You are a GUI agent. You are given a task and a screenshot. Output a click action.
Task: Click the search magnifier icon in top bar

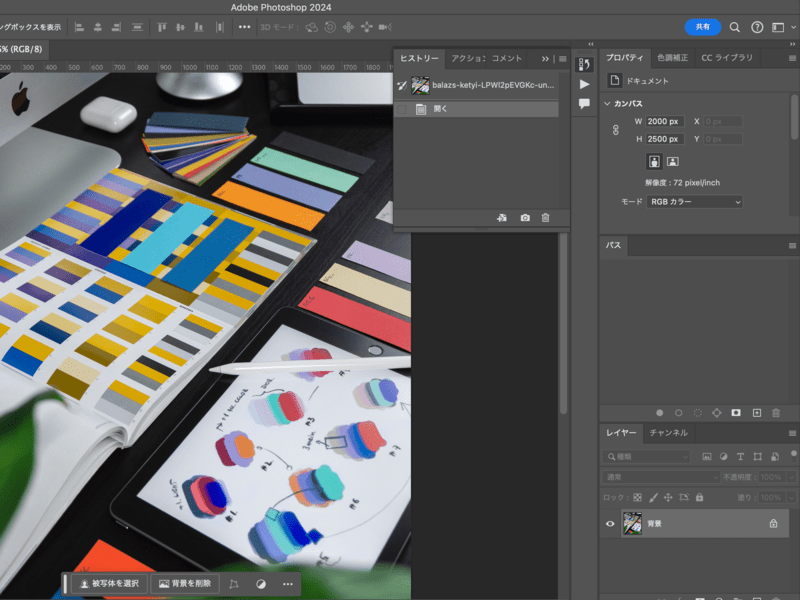[735, 27]
